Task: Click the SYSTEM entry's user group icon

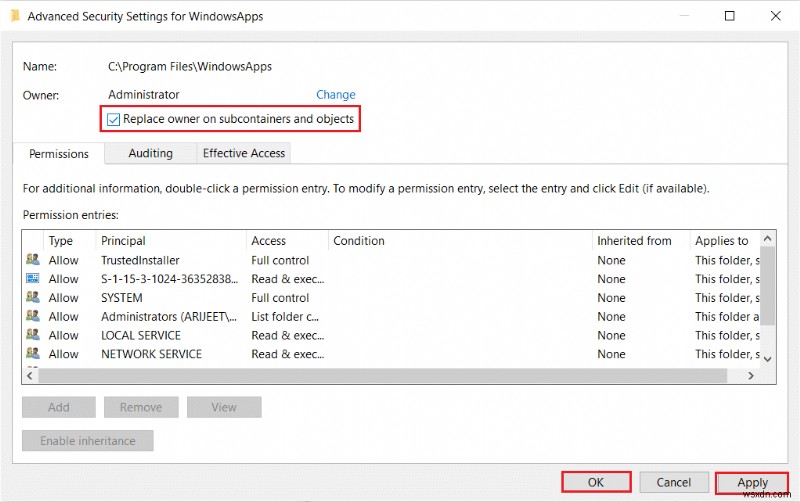Action: tap(32, 298)
